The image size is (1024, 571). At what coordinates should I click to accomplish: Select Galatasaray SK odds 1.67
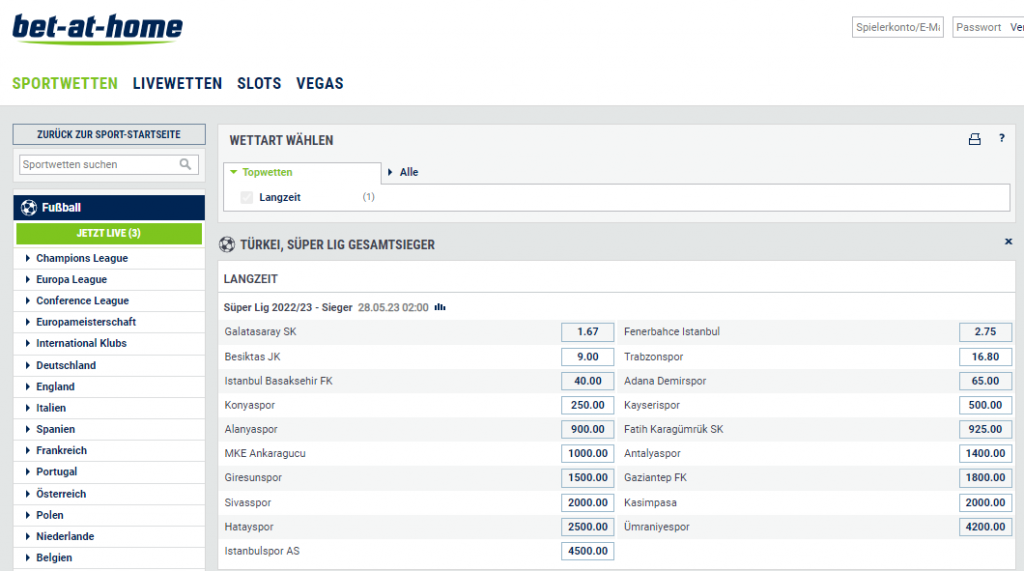click(588, 332)
